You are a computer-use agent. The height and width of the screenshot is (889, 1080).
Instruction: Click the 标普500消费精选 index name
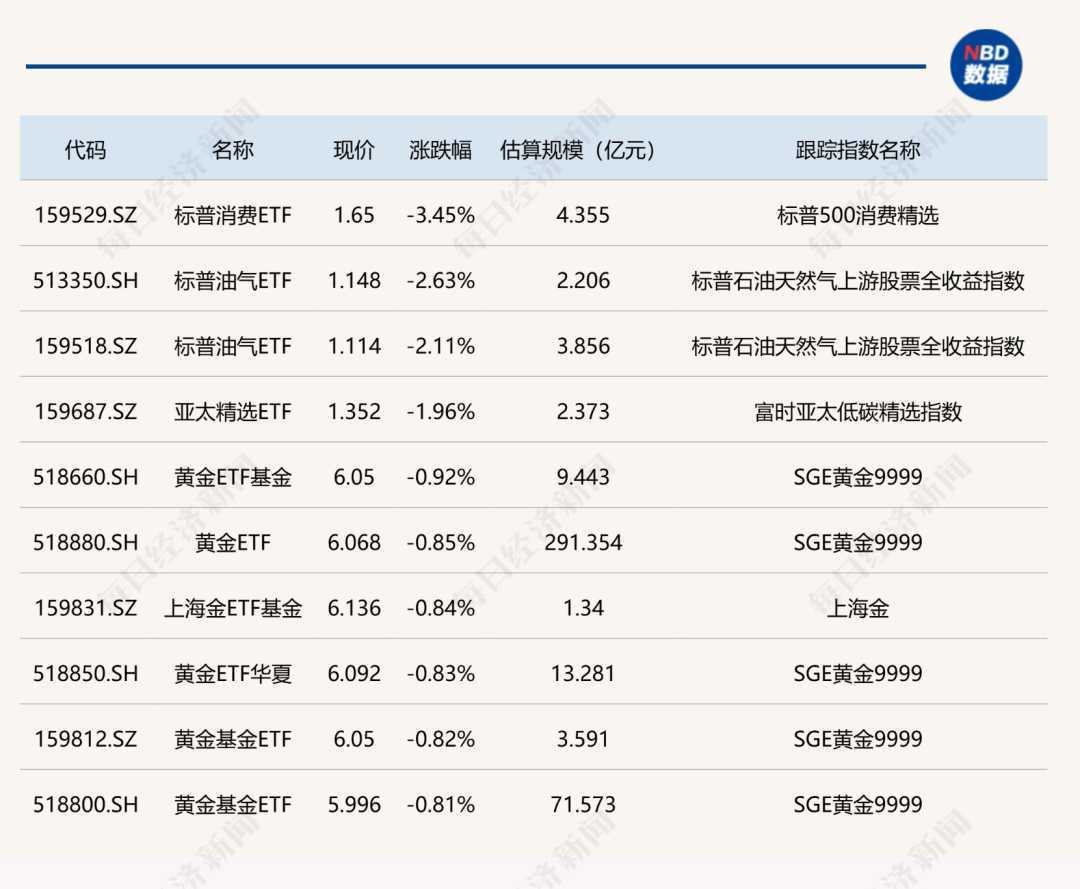(x=858, y=215)
